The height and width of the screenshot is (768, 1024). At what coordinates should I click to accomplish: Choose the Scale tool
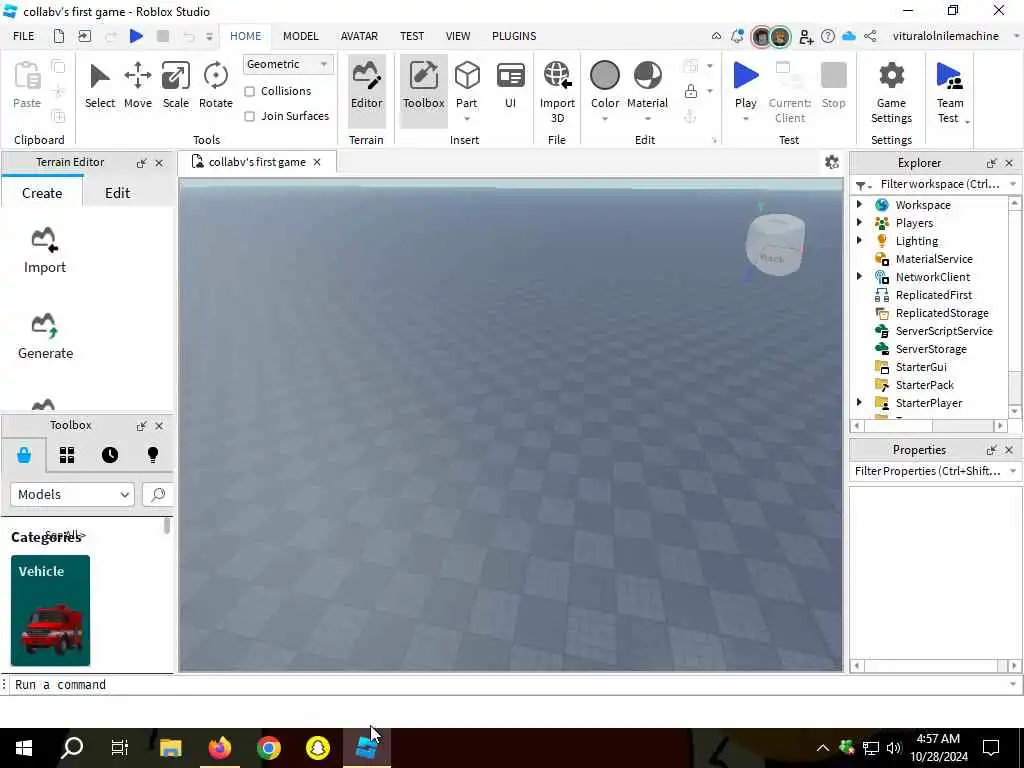(x=176, y=85)
